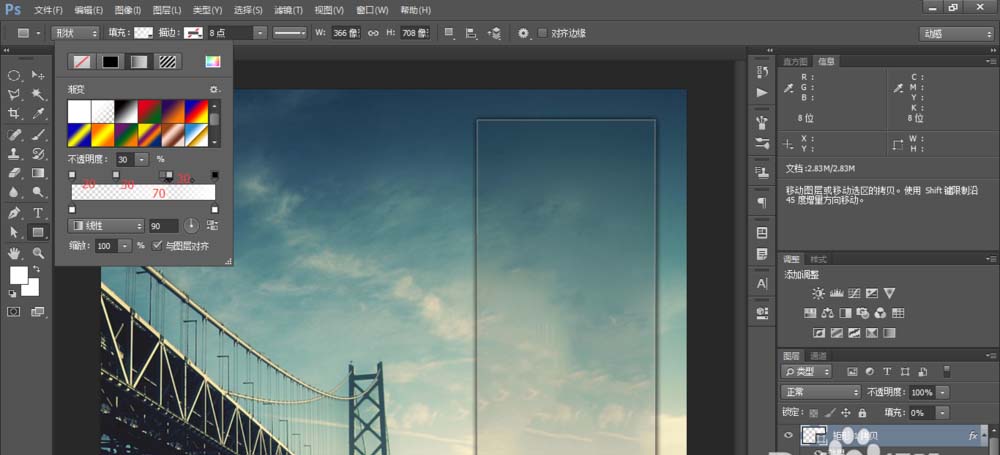This screenshot has width=1000, height=455.
Task: Open the stroke line style dropdown
Action: (290, 33)
